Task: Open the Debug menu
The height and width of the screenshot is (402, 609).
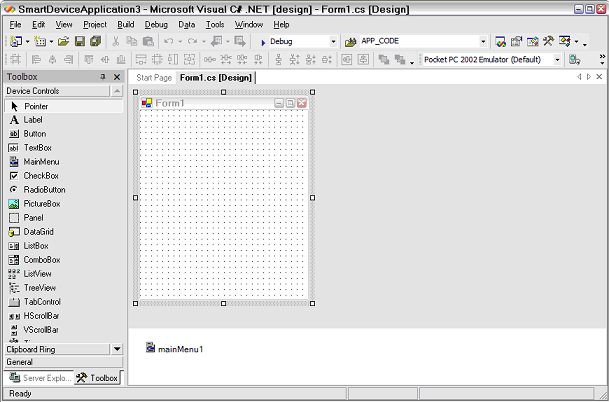Action: pos(156,24)
